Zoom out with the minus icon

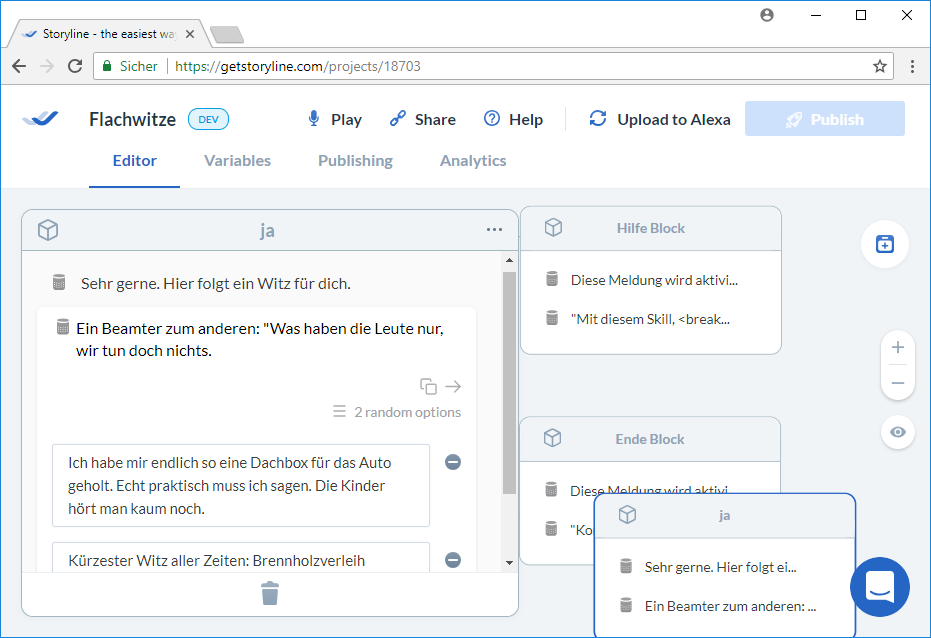[x=897, y=383]
